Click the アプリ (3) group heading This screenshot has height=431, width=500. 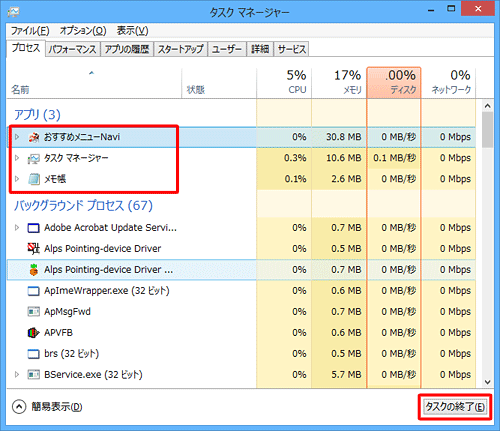click(x=37, y=115)
